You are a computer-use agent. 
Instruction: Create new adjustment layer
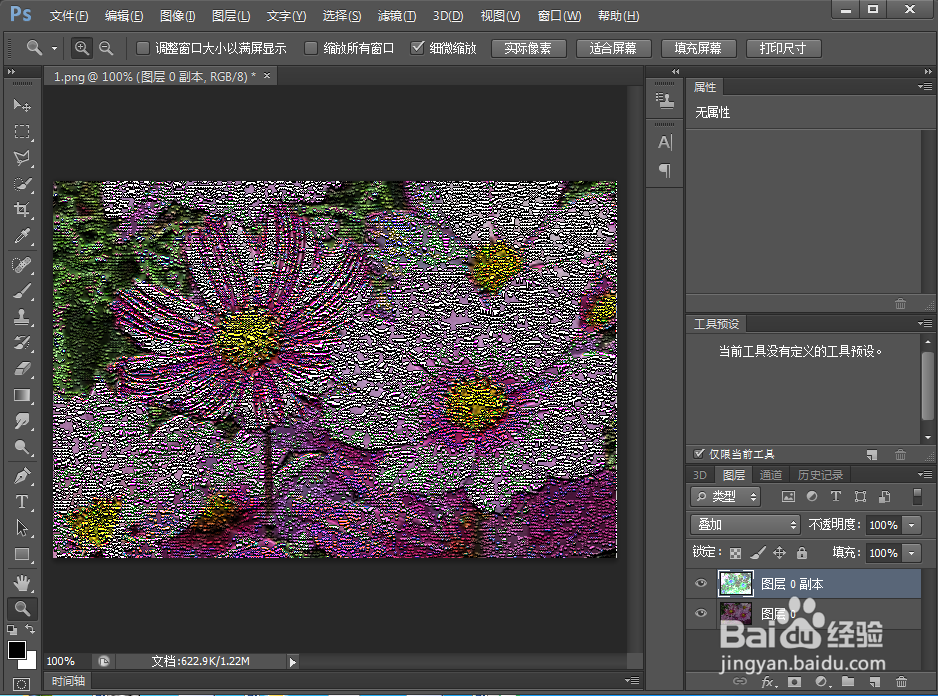(822, 682)
